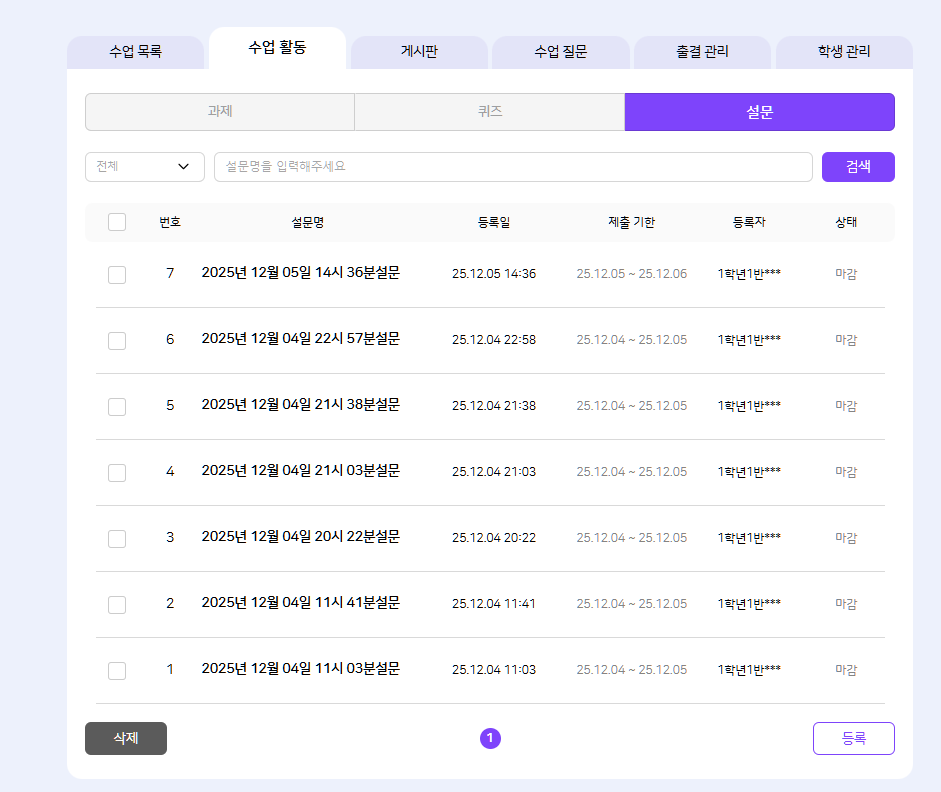The width and height of the screenshot is (941, 792).
Task: Check the box for survey number 4
Action: coord(117,472)
